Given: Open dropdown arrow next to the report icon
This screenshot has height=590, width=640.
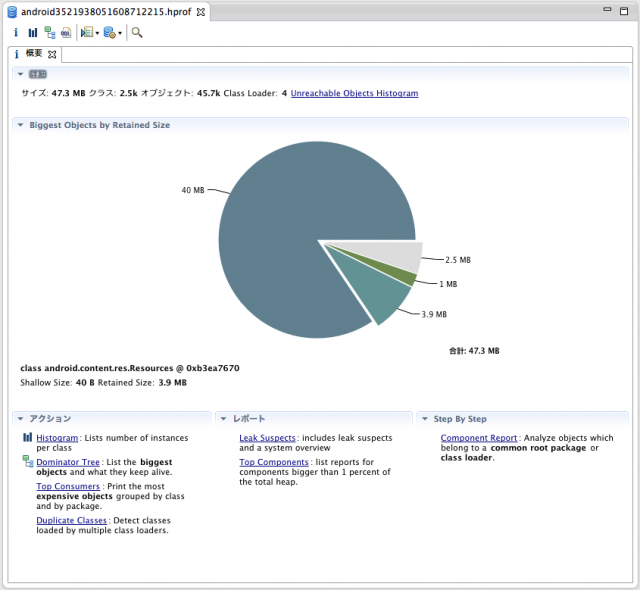Looking at the screenshot, I should point(97,33).
